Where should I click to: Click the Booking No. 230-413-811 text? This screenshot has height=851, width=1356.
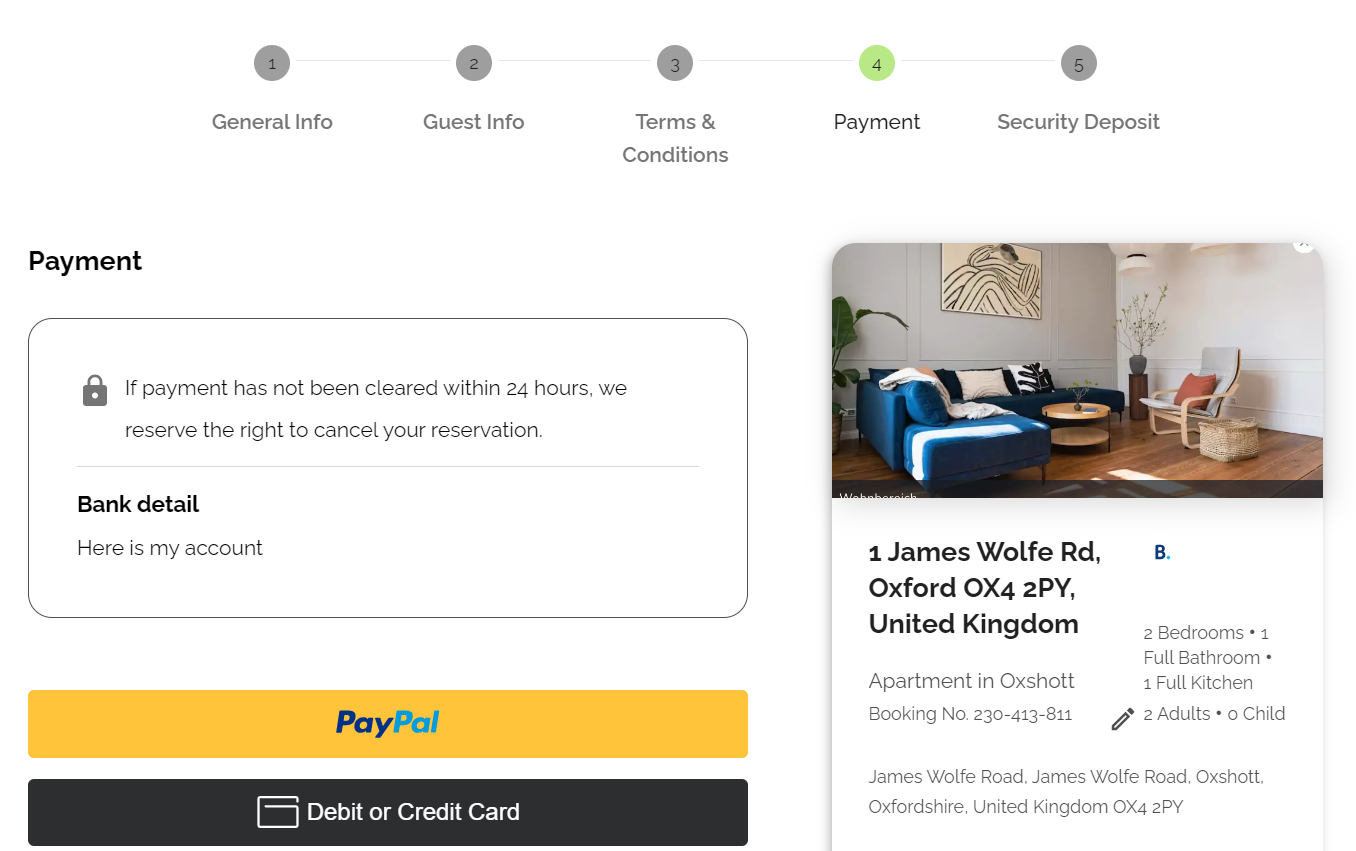pyautogui.click(x=970, y=714)
